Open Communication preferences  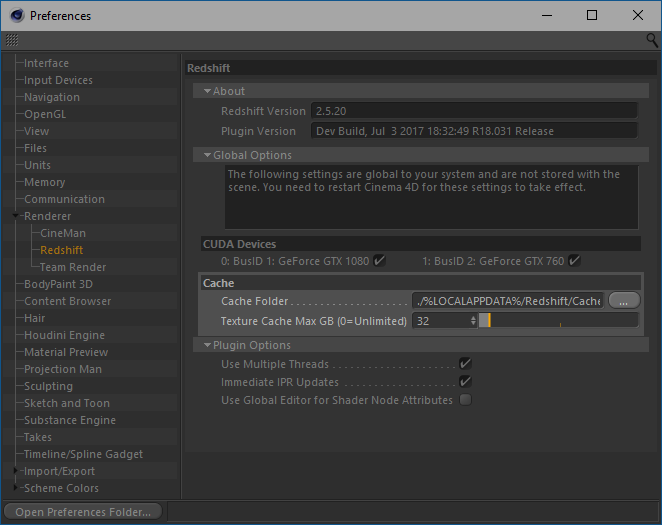64,199
